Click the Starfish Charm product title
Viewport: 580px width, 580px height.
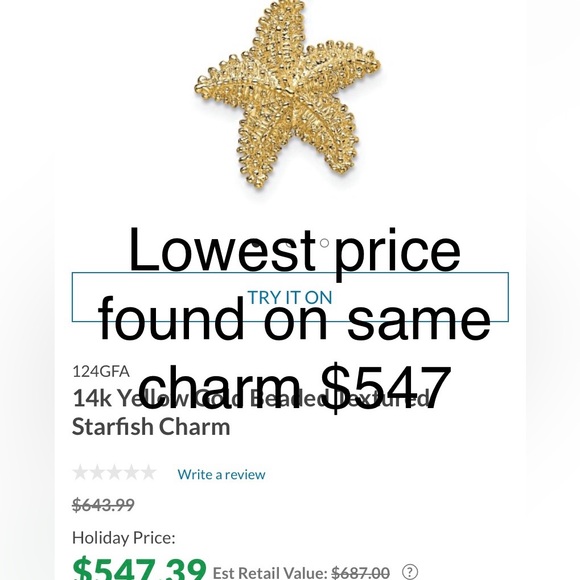(x=251, y=412)
